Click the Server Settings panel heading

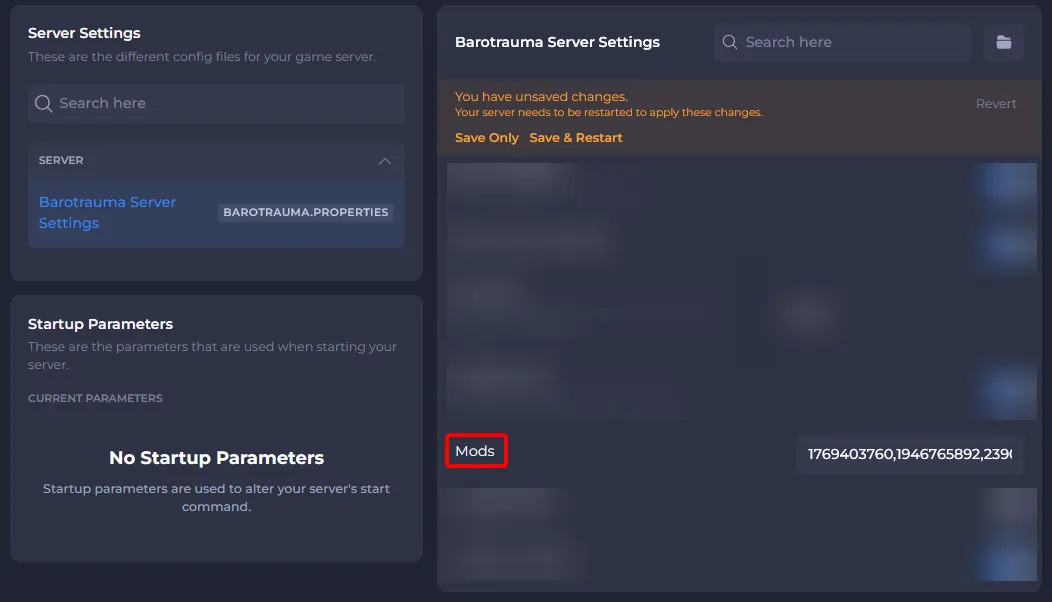(84, 33)
